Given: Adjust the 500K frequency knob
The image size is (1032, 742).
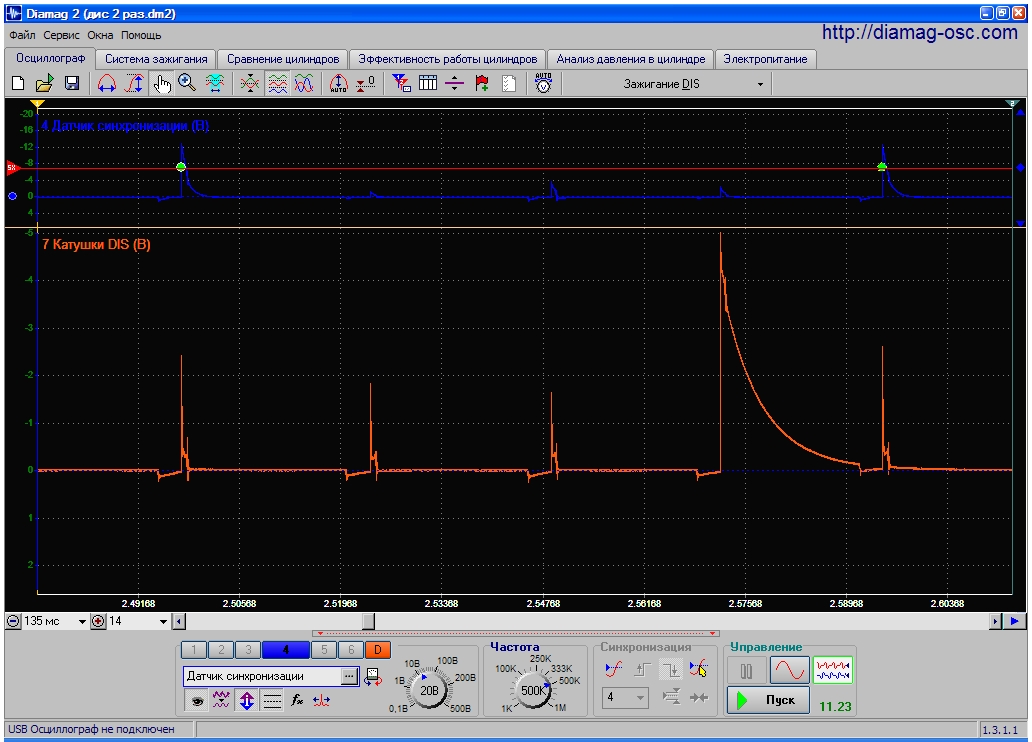Looking at the screenshot, I should coord(533,690).
